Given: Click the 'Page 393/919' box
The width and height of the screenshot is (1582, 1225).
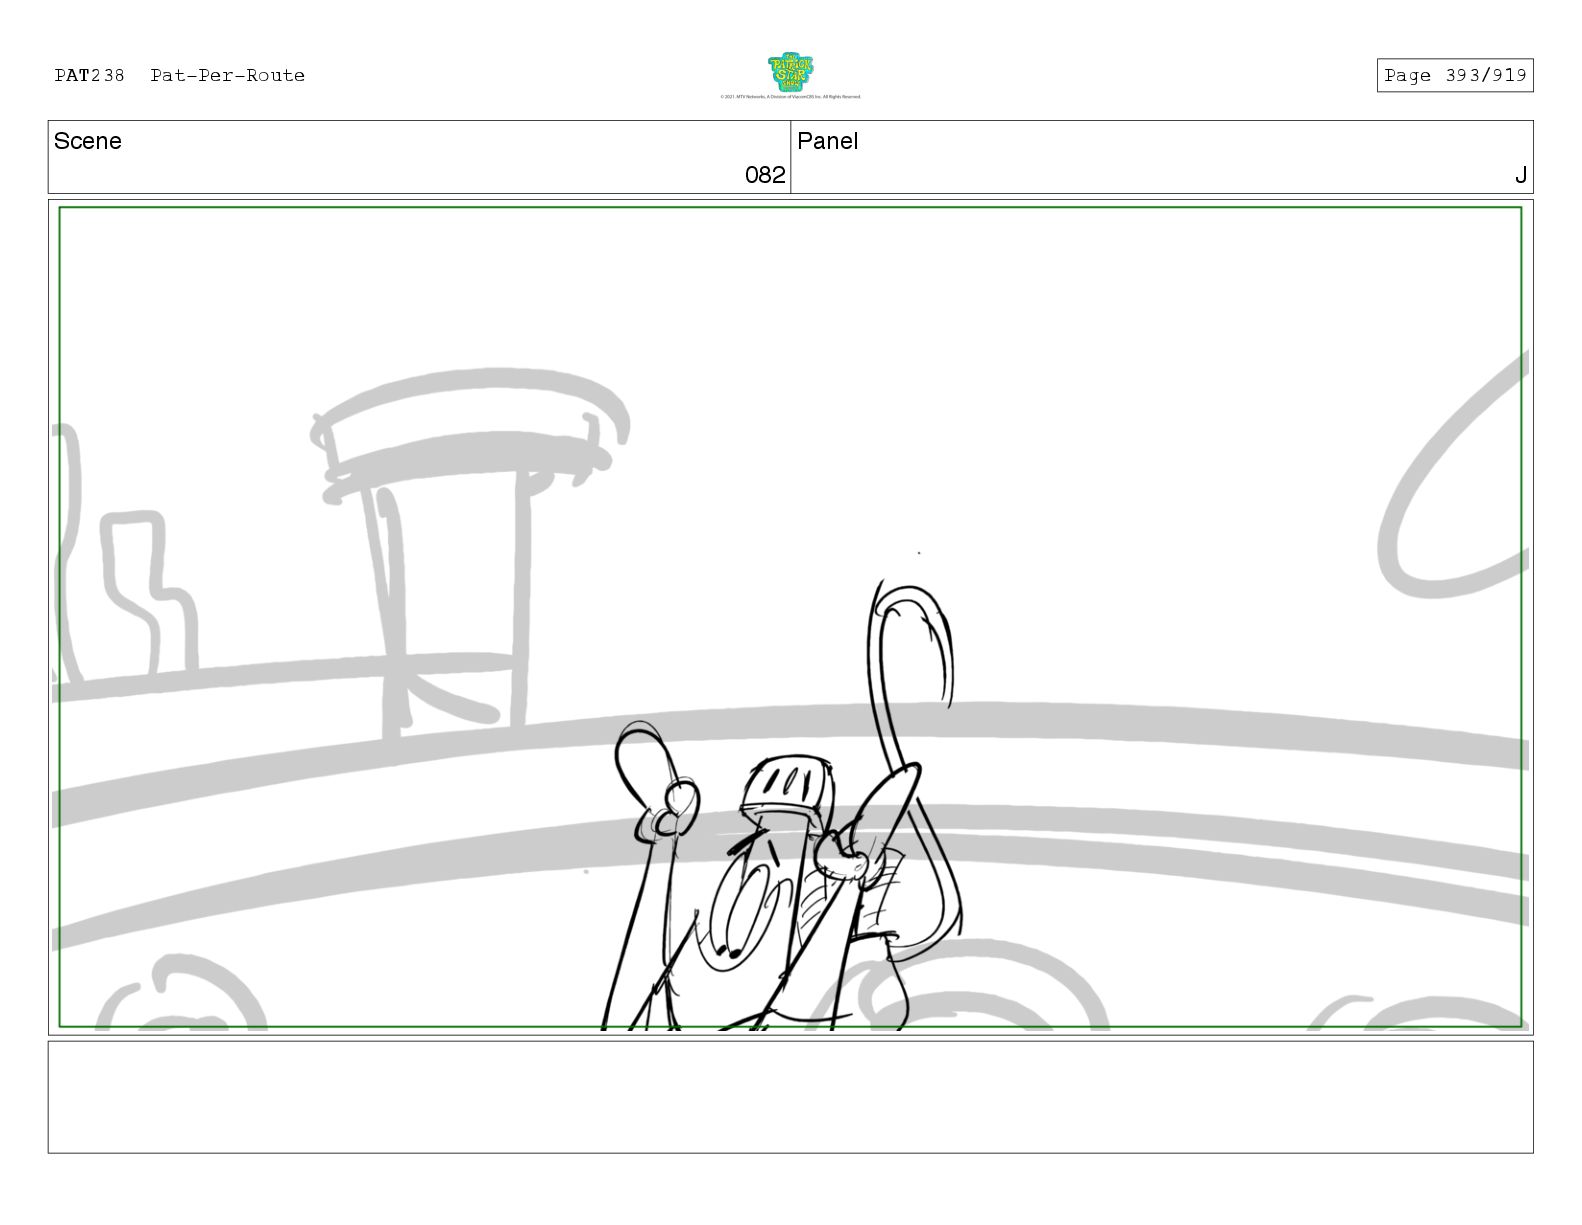Looking at the screenshot, I should pyautogui.click(x=1455, y=75).
